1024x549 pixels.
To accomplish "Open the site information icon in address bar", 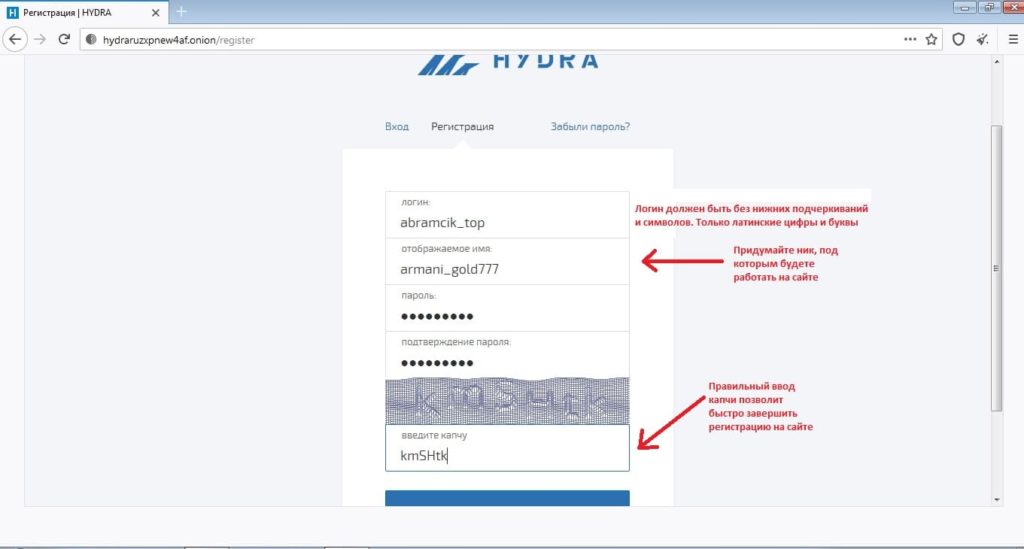I will pos(91,39).
